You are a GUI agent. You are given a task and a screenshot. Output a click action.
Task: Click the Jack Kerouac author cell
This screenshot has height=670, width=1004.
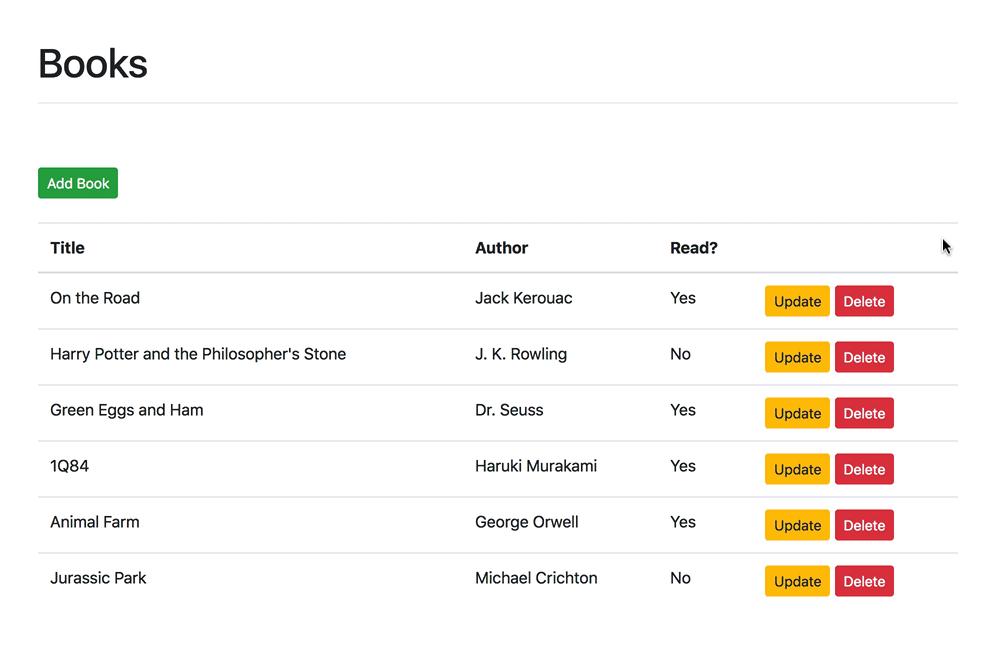point(524,298)
